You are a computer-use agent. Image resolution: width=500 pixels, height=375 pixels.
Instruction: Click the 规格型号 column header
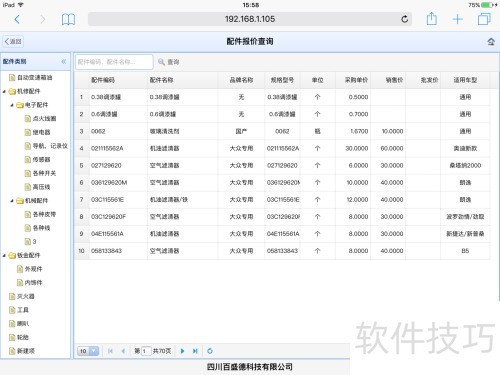(x=282, y=80)
